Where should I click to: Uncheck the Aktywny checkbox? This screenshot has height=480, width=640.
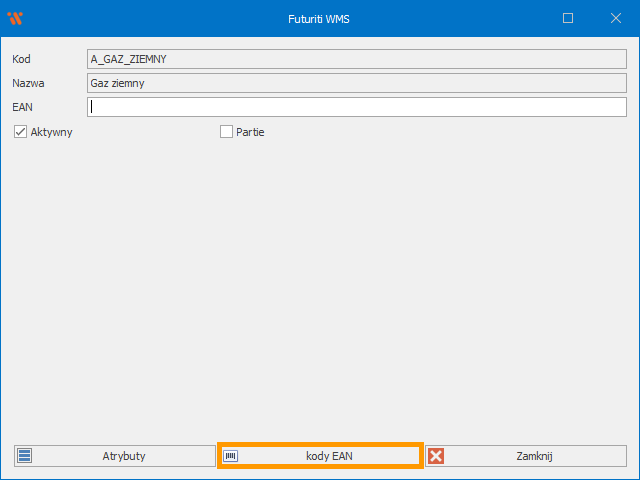pos(20,131)
